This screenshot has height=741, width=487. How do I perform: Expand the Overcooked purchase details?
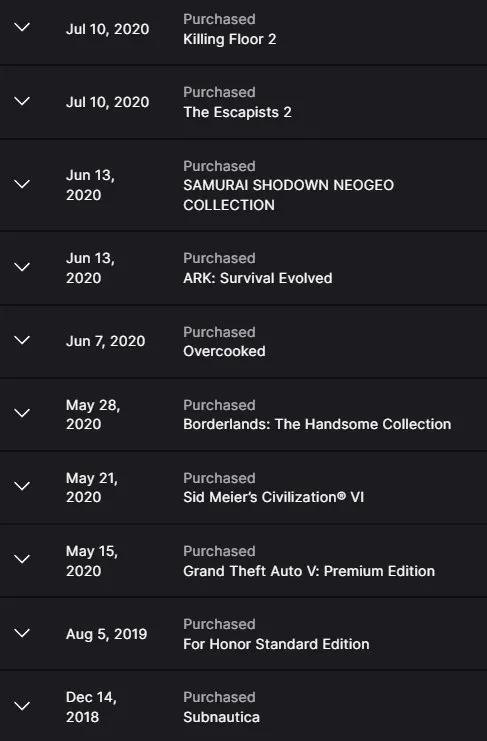[x=22, y=340]
